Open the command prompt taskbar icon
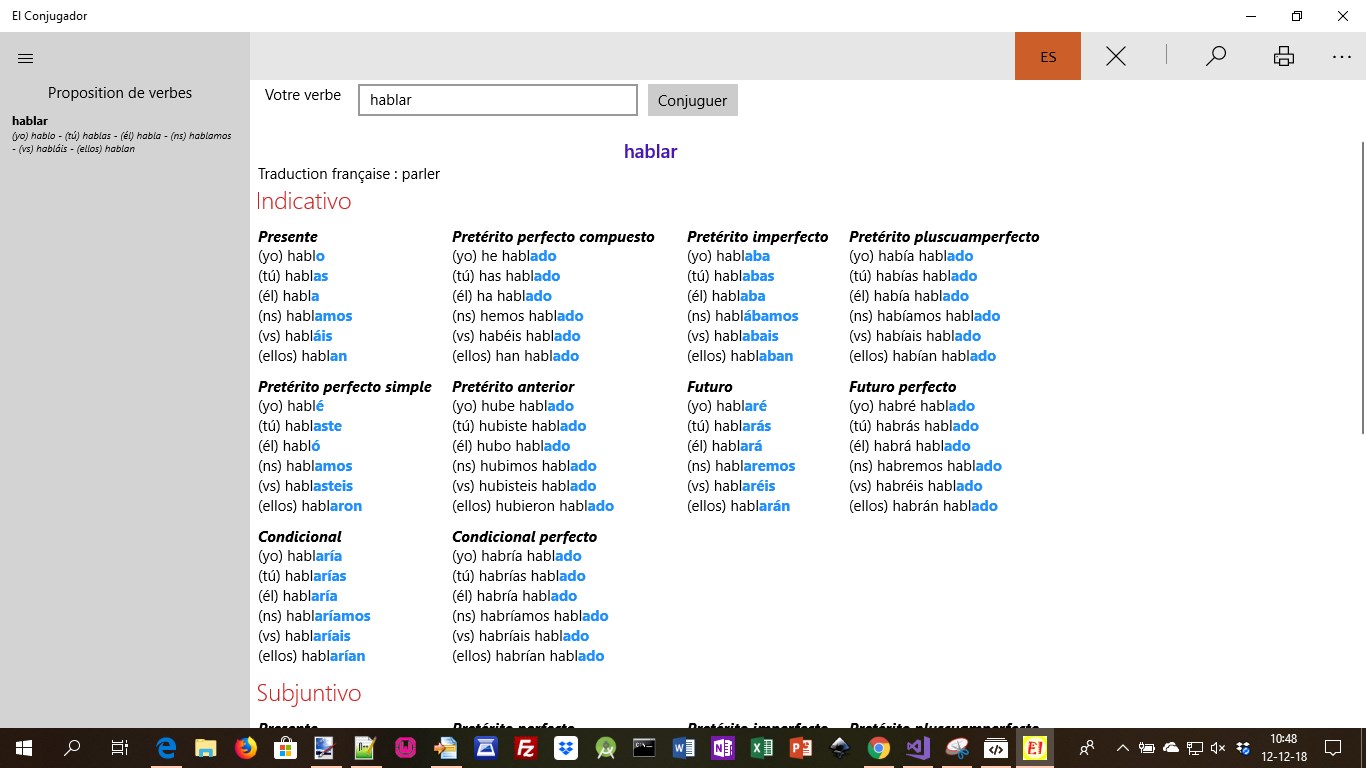 [644, 748]
